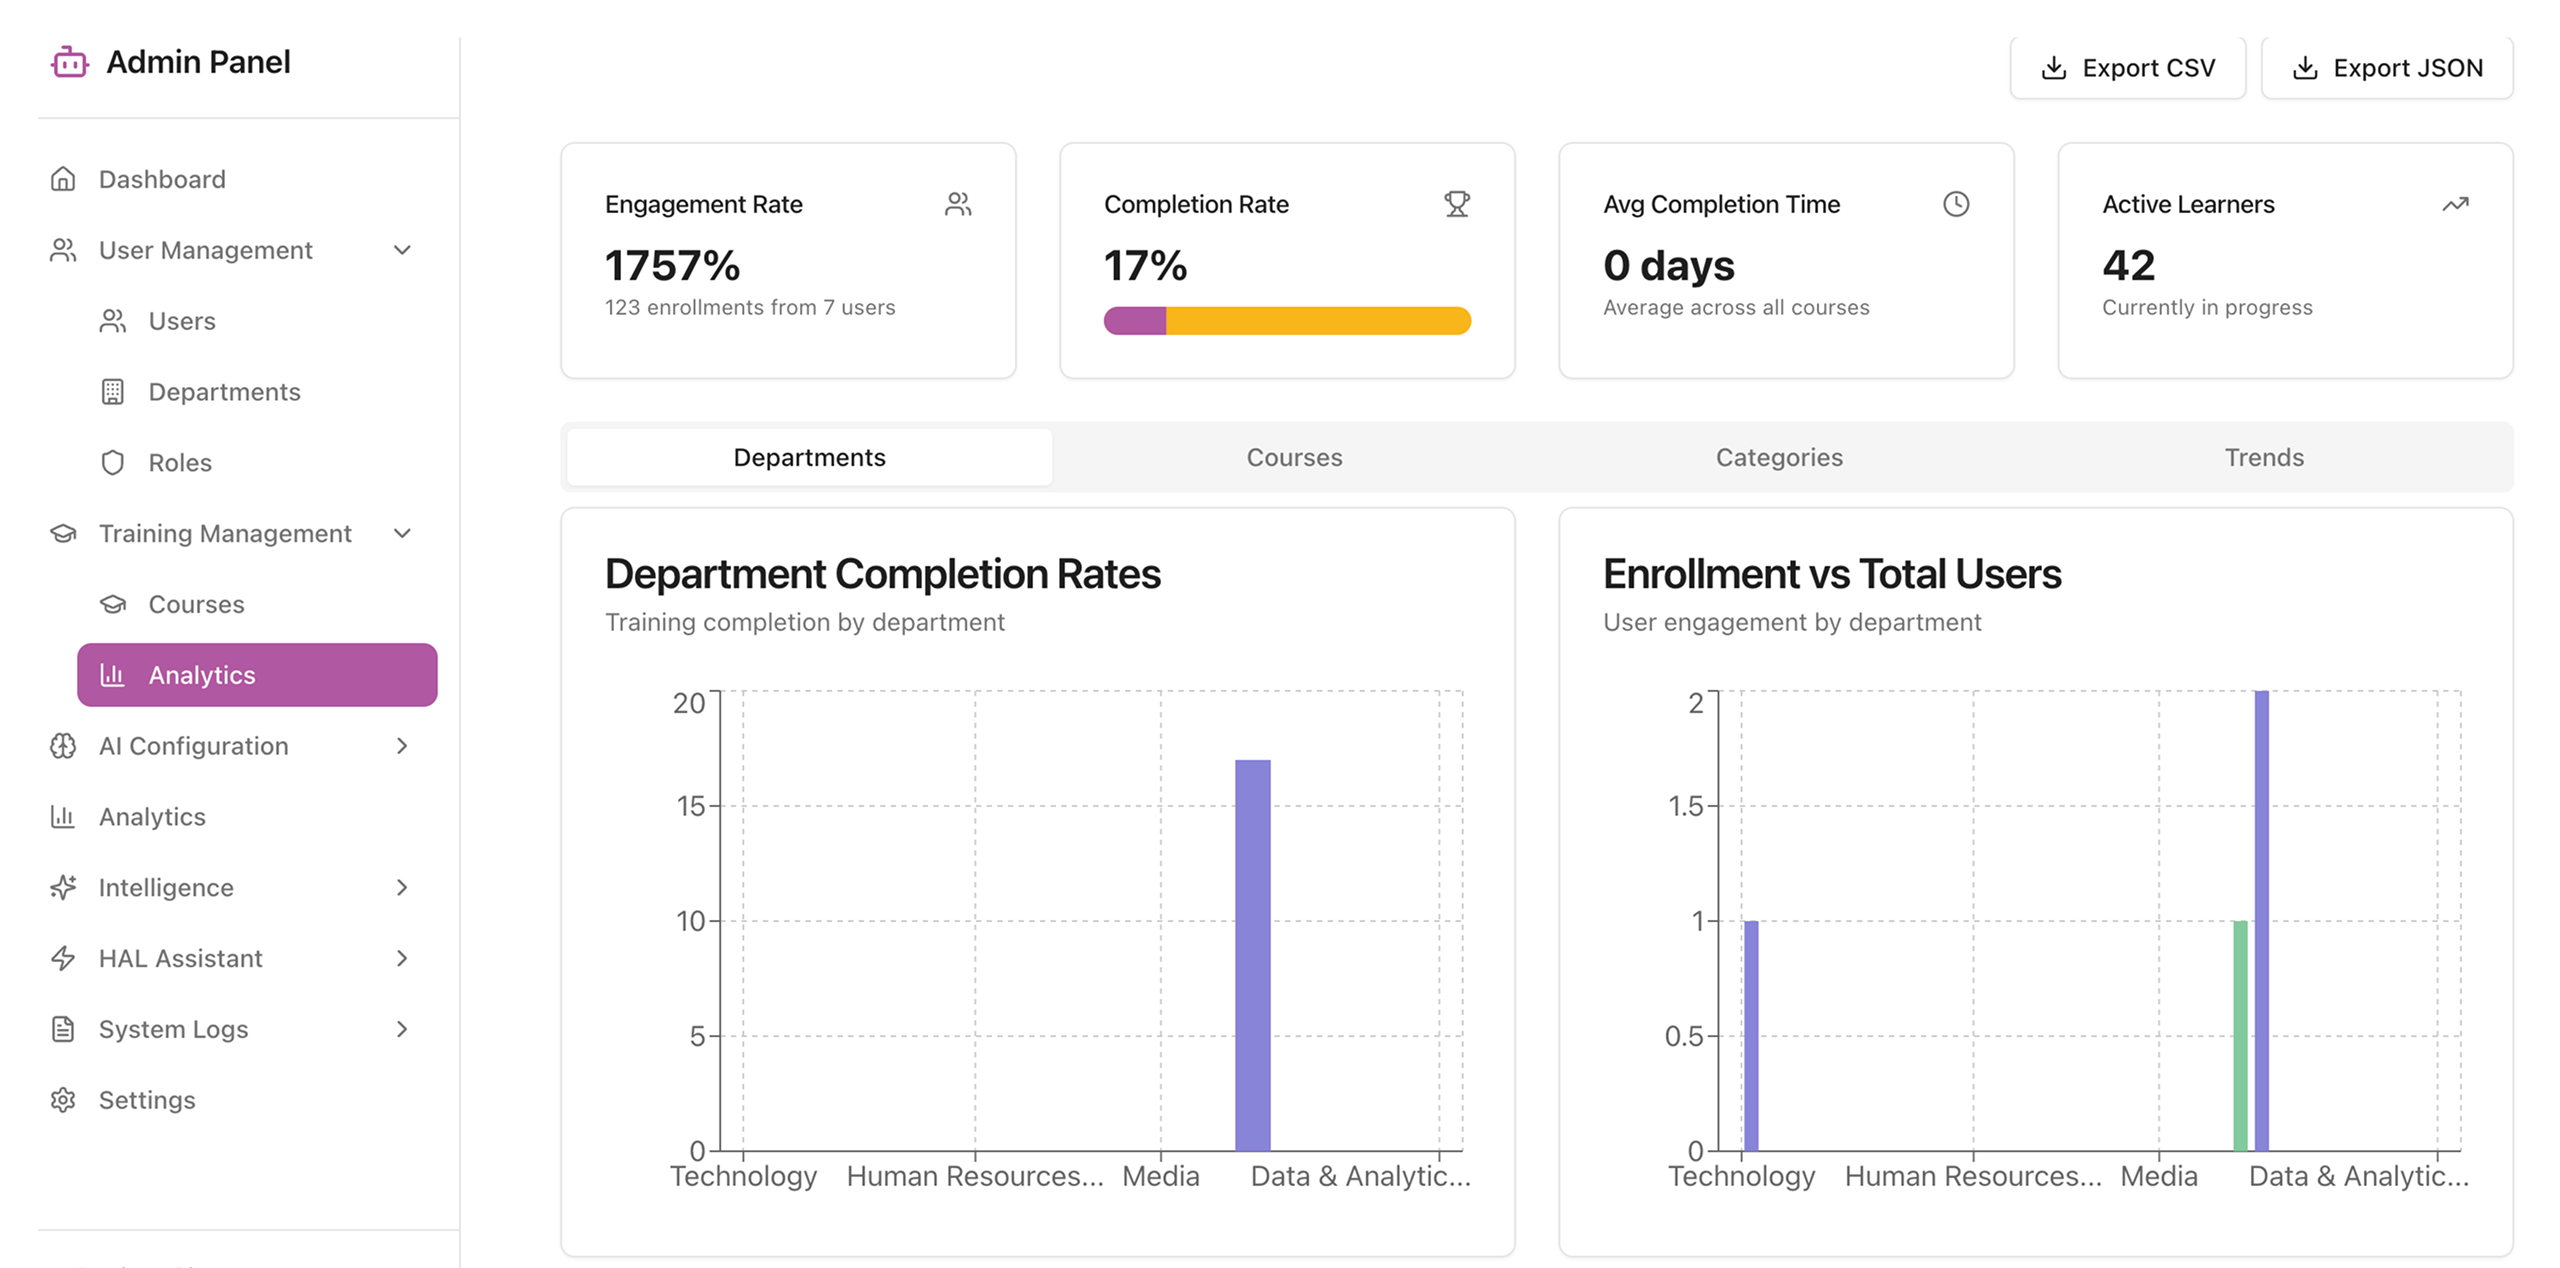
Task: Select the Categories tab
Action: click(1779, 457)
